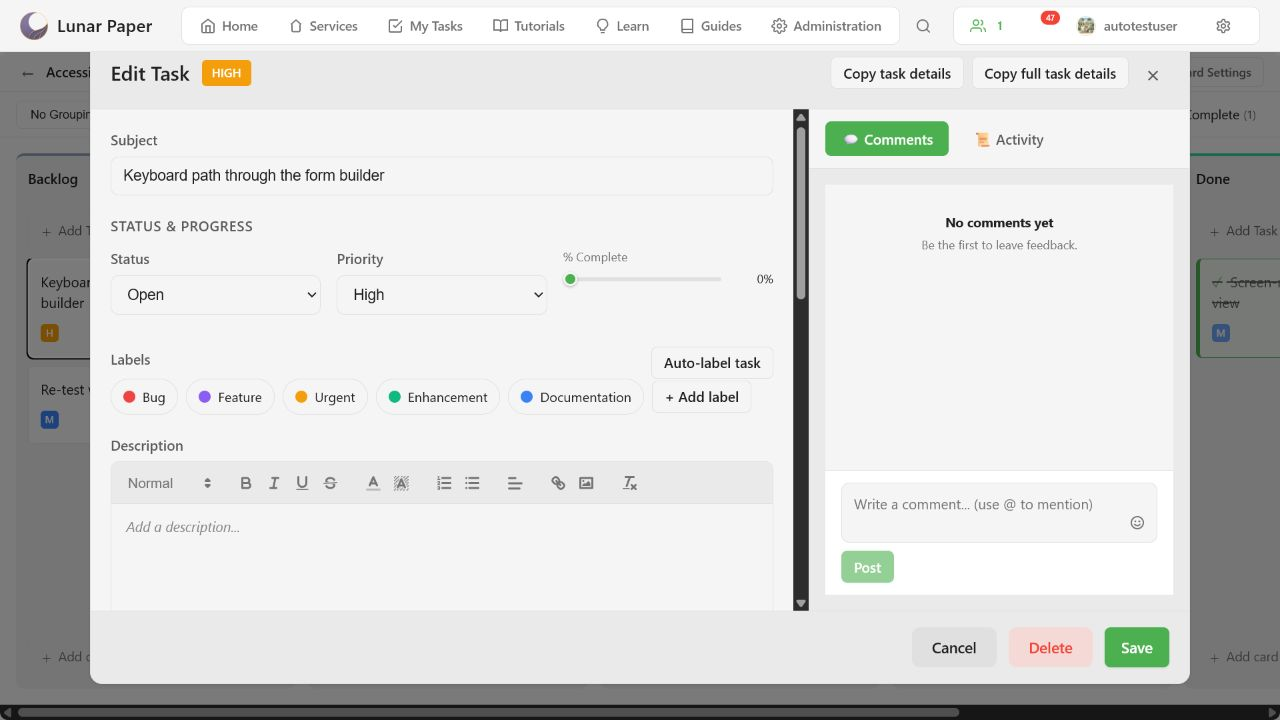This screenshot has width=1280, height=720.
Task: Click the Write a comment text box
Action: (x=999, y=513)
